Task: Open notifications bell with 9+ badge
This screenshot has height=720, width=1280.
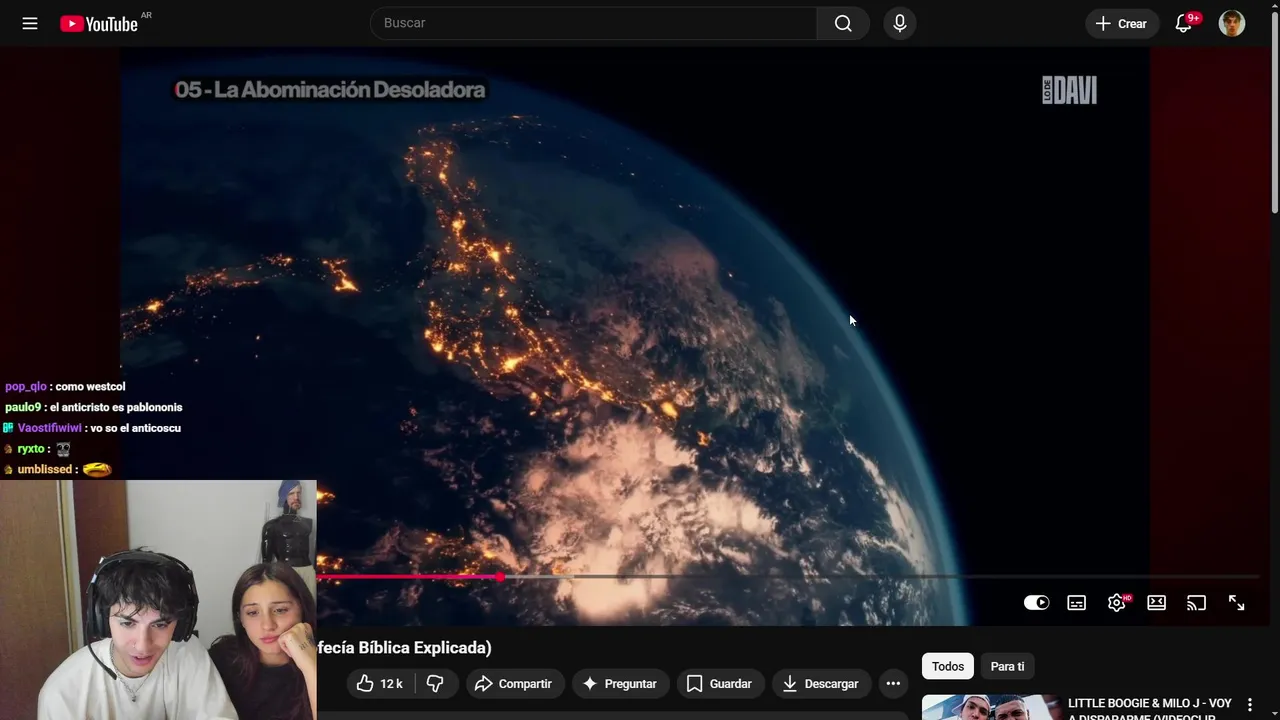Action: (1184, 23)
